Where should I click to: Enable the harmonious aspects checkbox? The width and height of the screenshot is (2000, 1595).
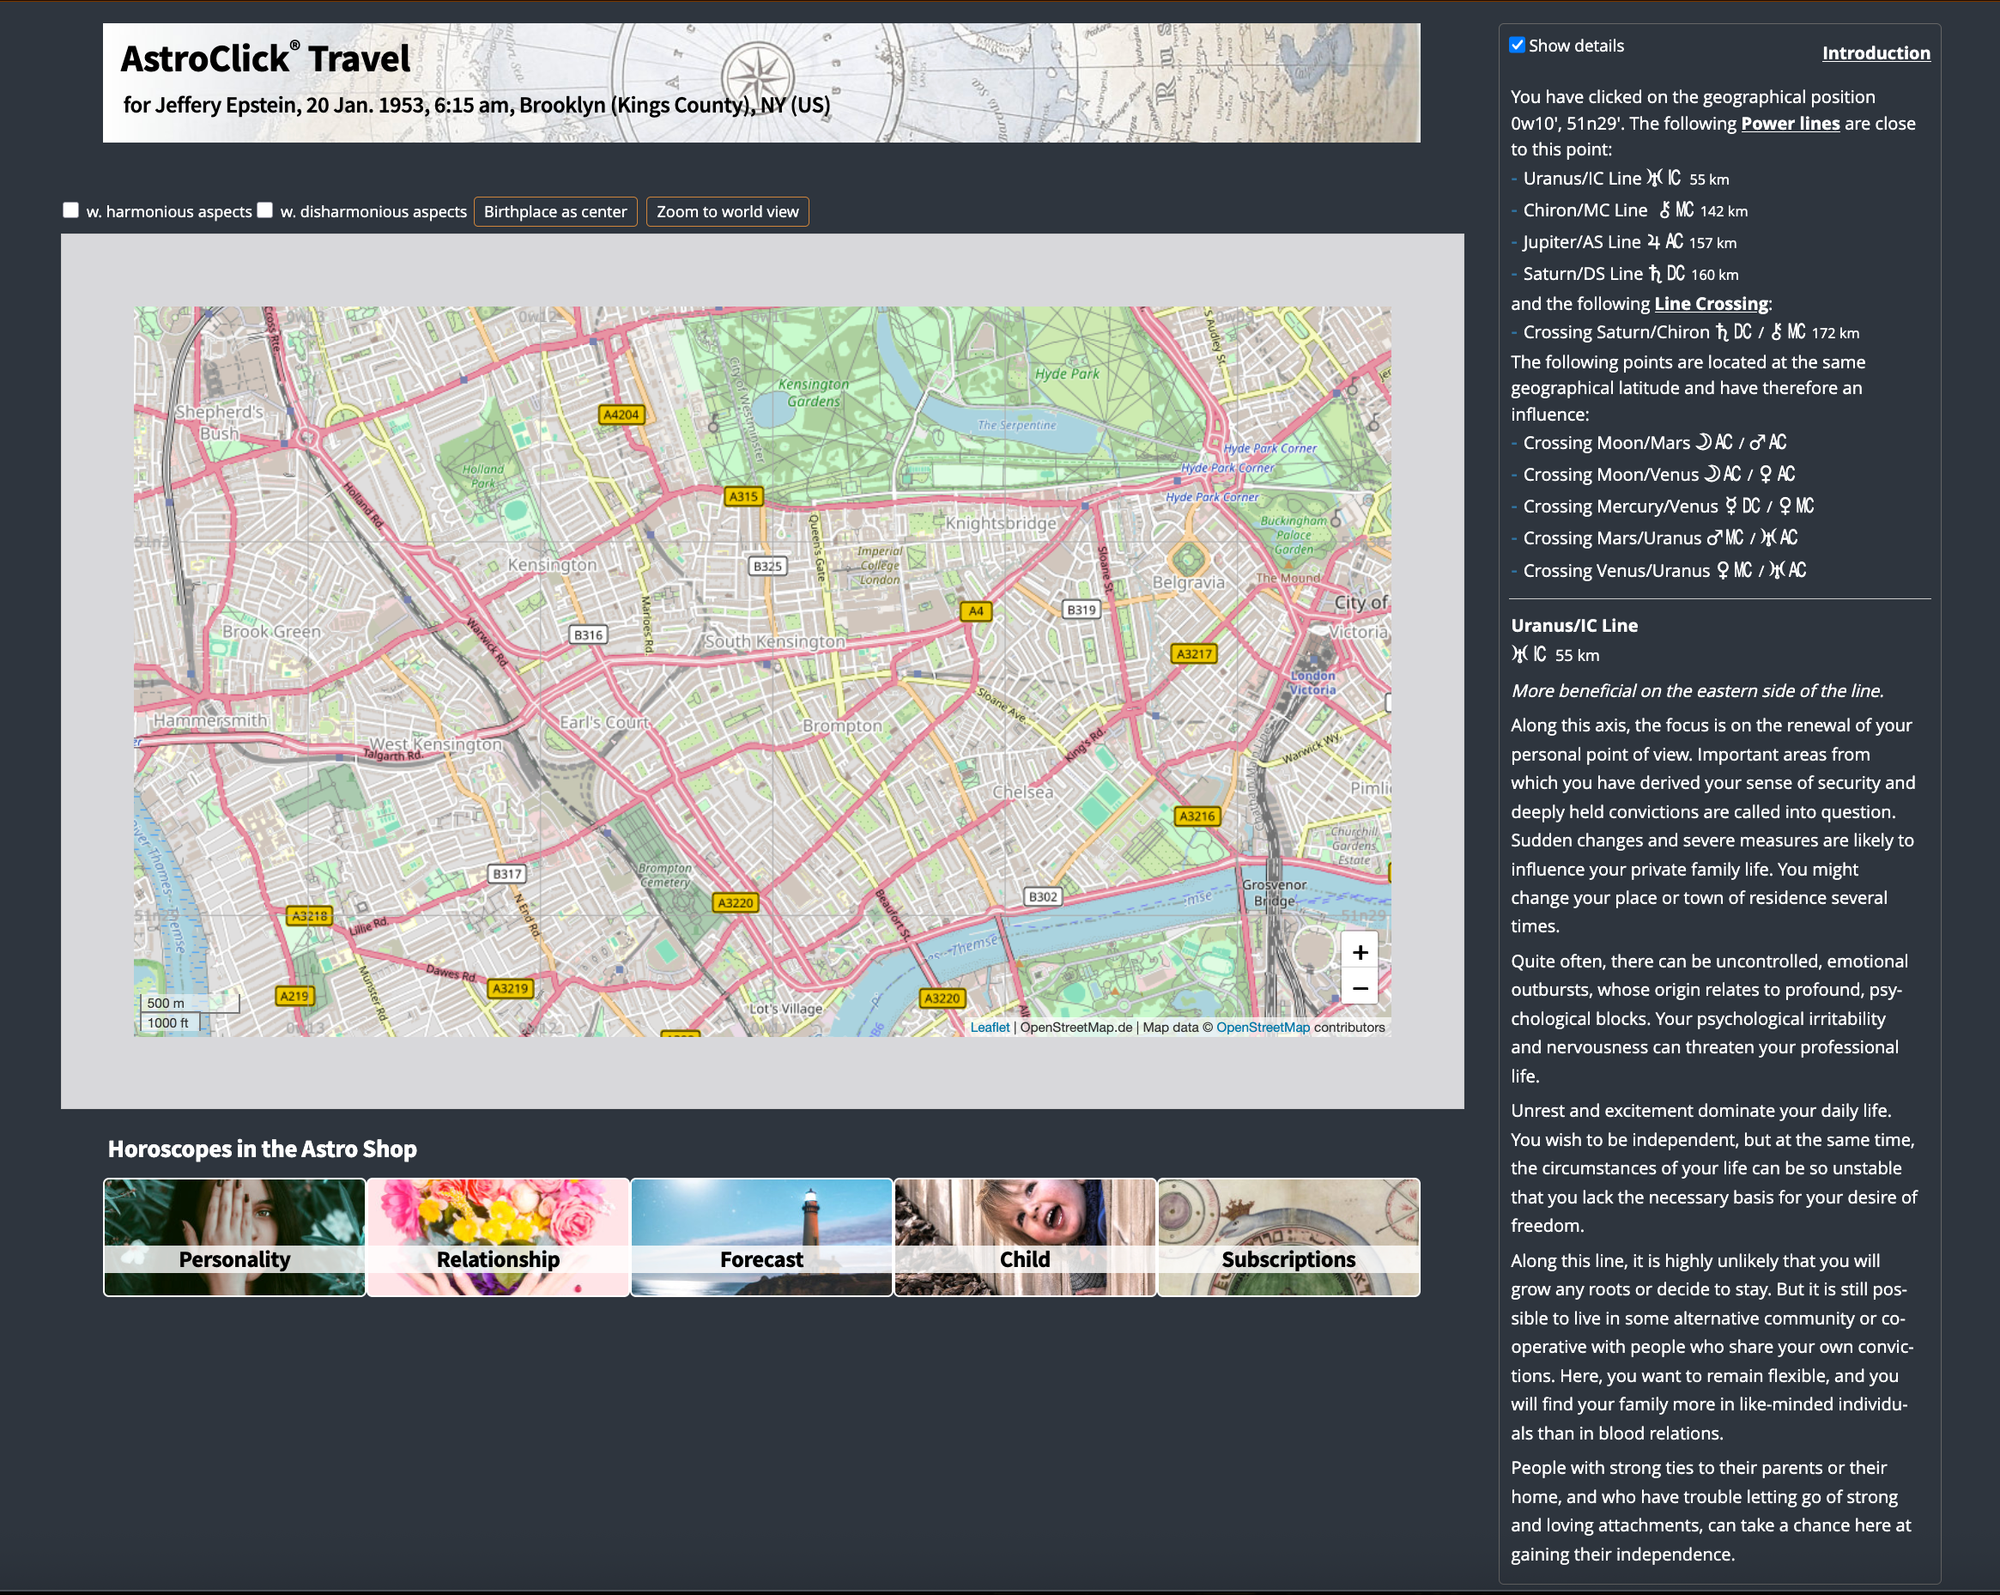click(x=71, y=210)
